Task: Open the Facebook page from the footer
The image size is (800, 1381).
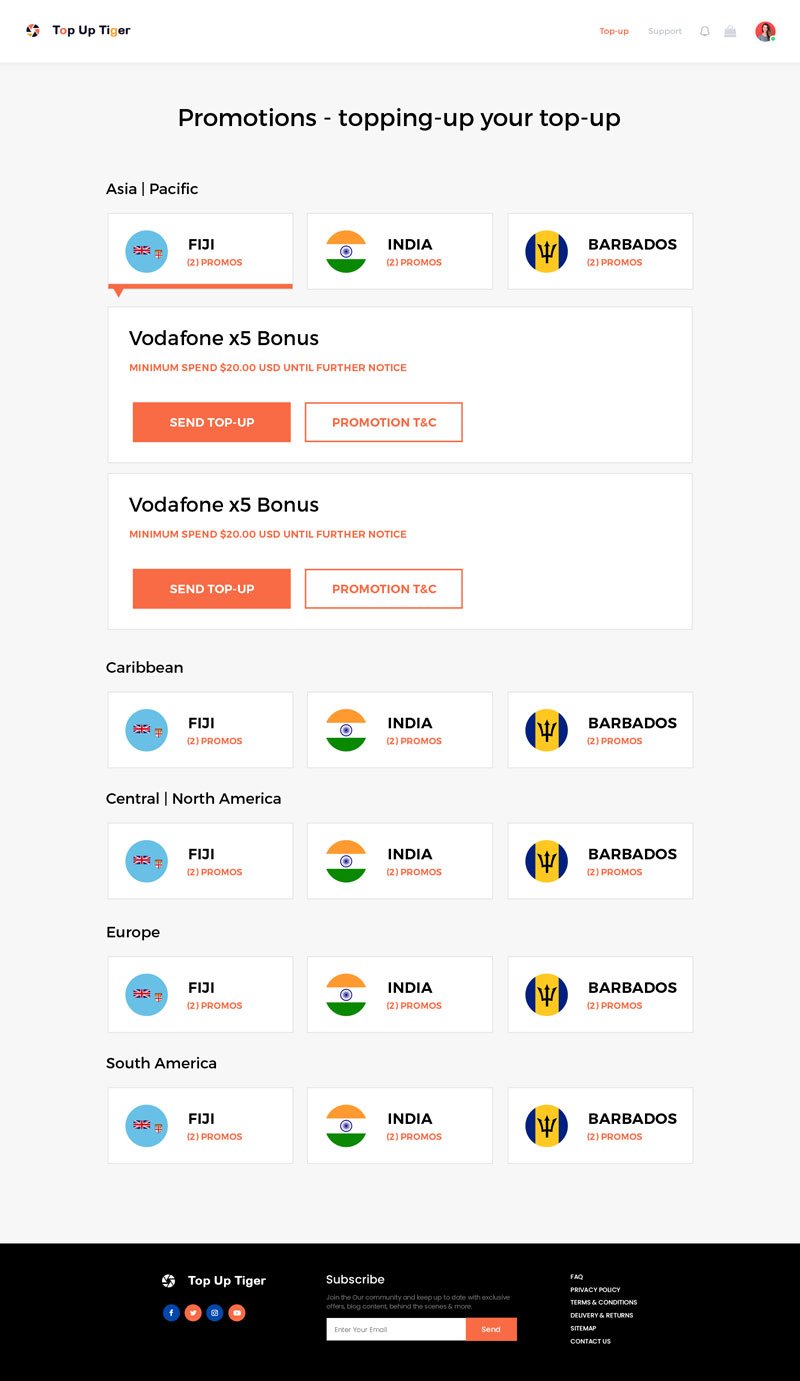Action: 171,1313
